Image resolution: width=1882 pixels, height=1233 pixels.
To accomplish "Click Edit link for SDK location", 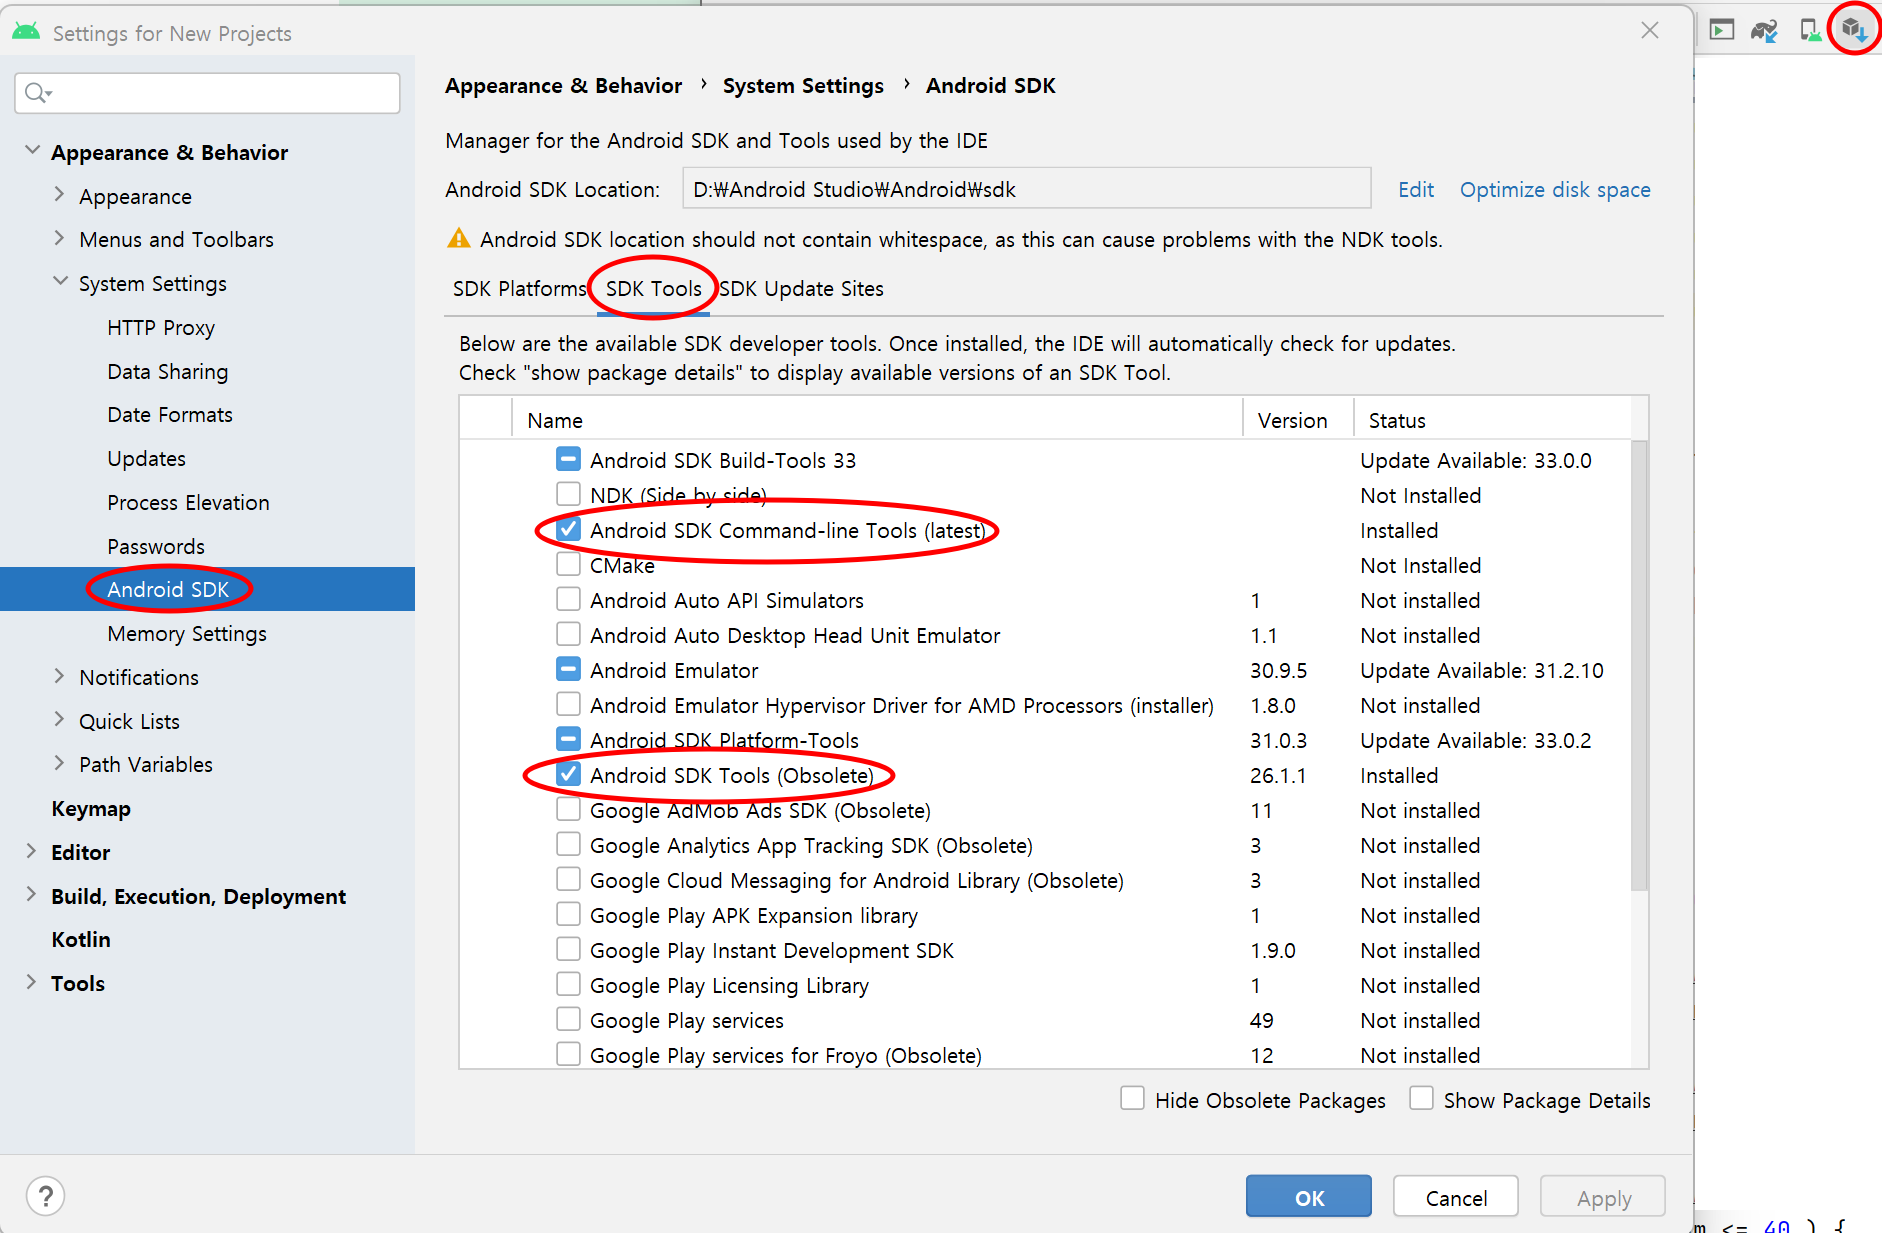I will (1416, 189).
